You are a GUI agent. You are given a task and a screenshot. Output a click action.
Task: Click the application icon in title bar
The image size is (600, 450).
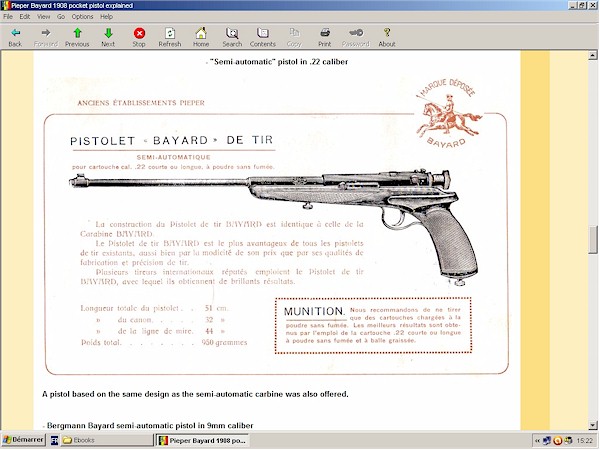coord(5,5)
